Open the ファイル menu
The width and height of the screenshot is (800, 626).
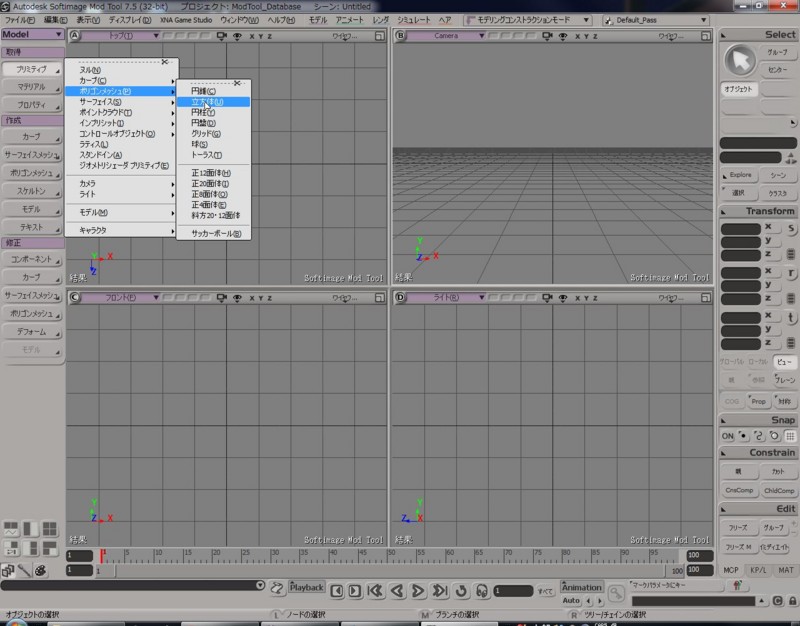click(20, 20)
